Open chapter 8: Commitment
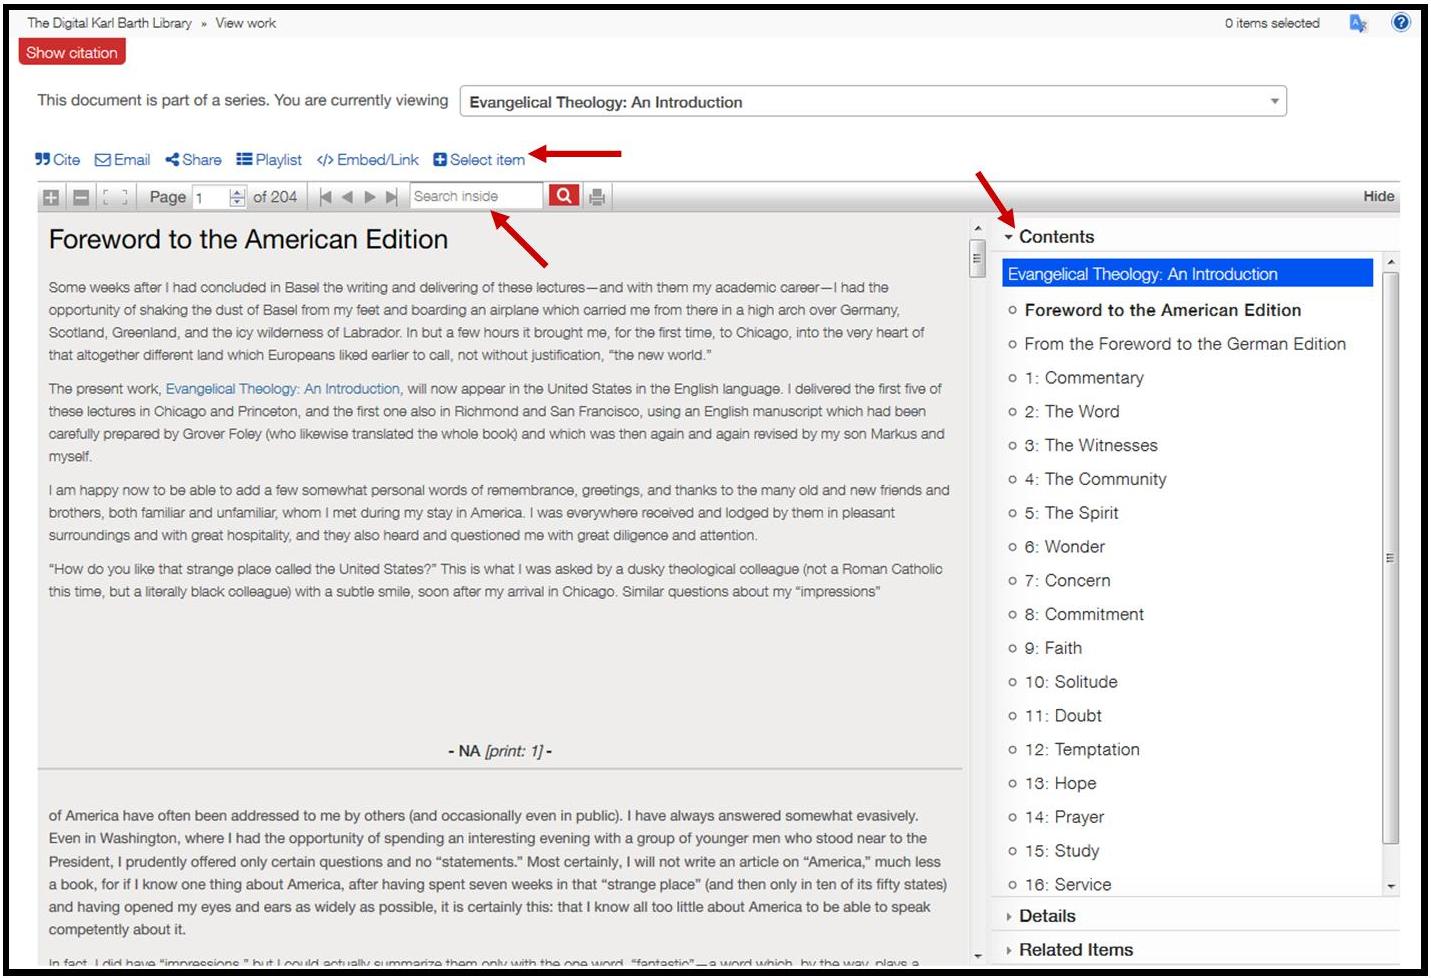 (x=1084, y=615)
